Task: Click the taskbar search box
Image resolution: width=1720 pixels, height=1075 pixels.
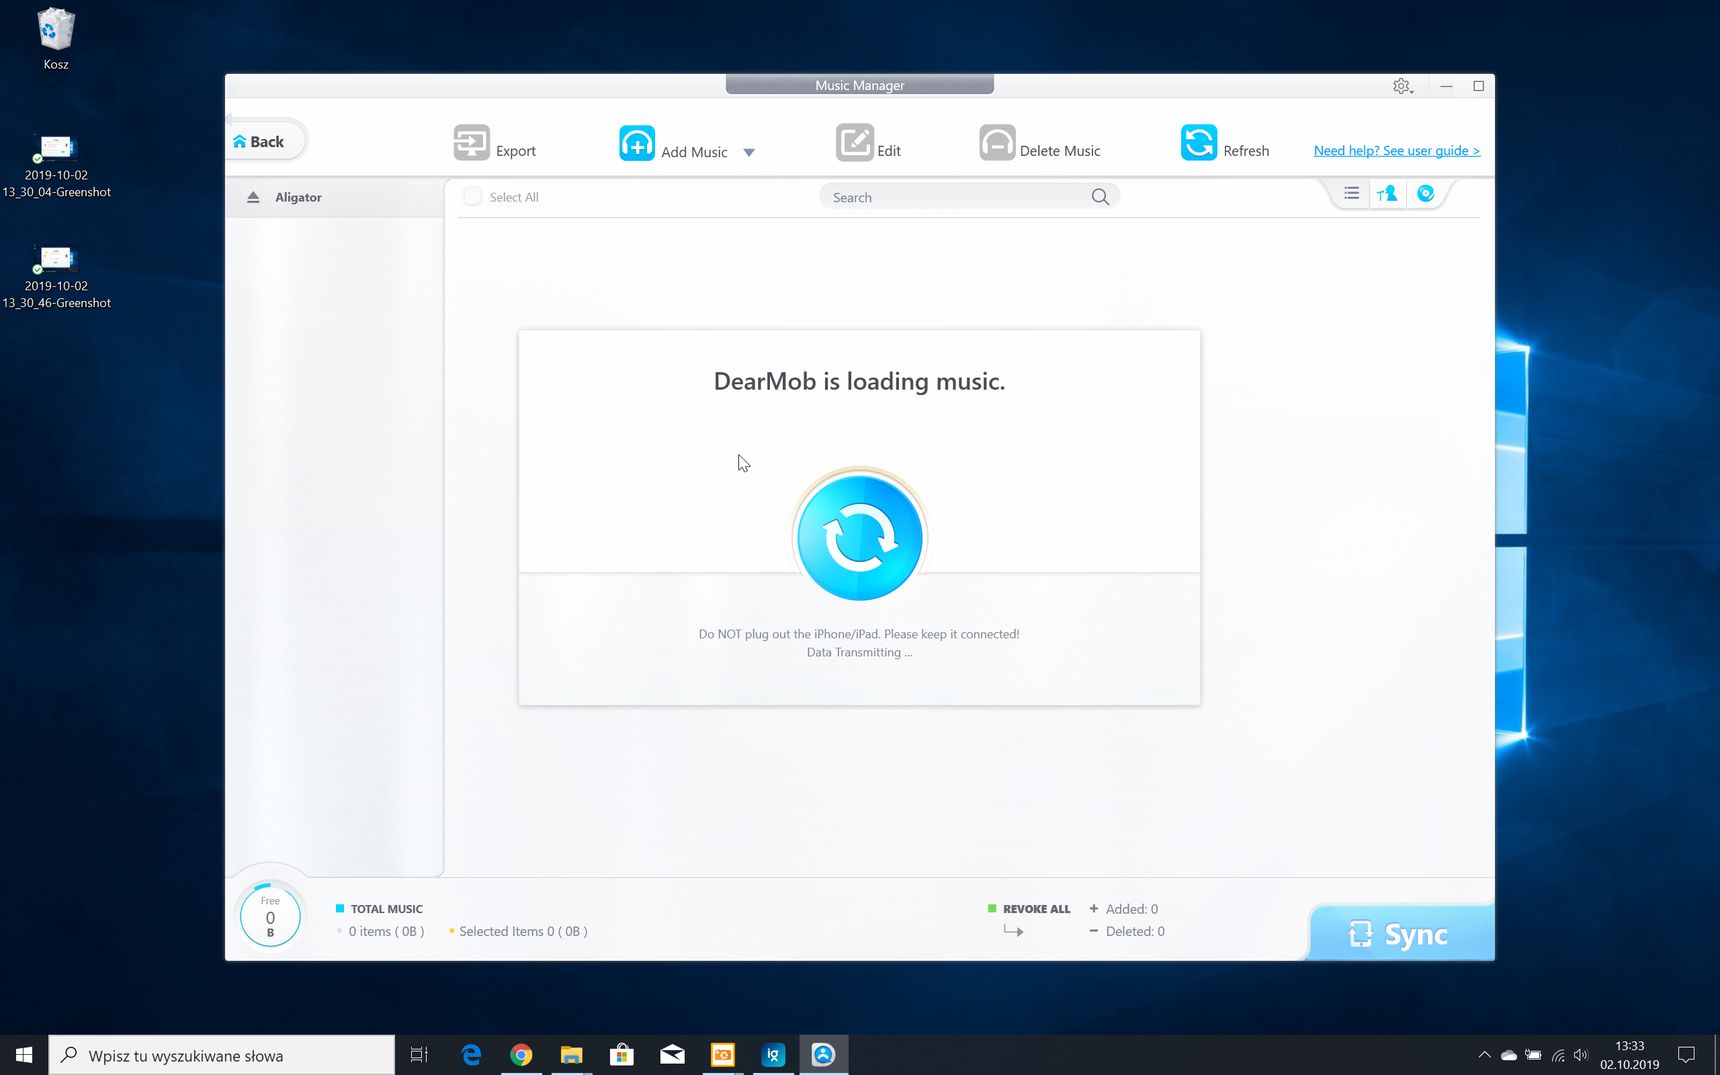Action: pyautogui.click(x=221, y=1055)
